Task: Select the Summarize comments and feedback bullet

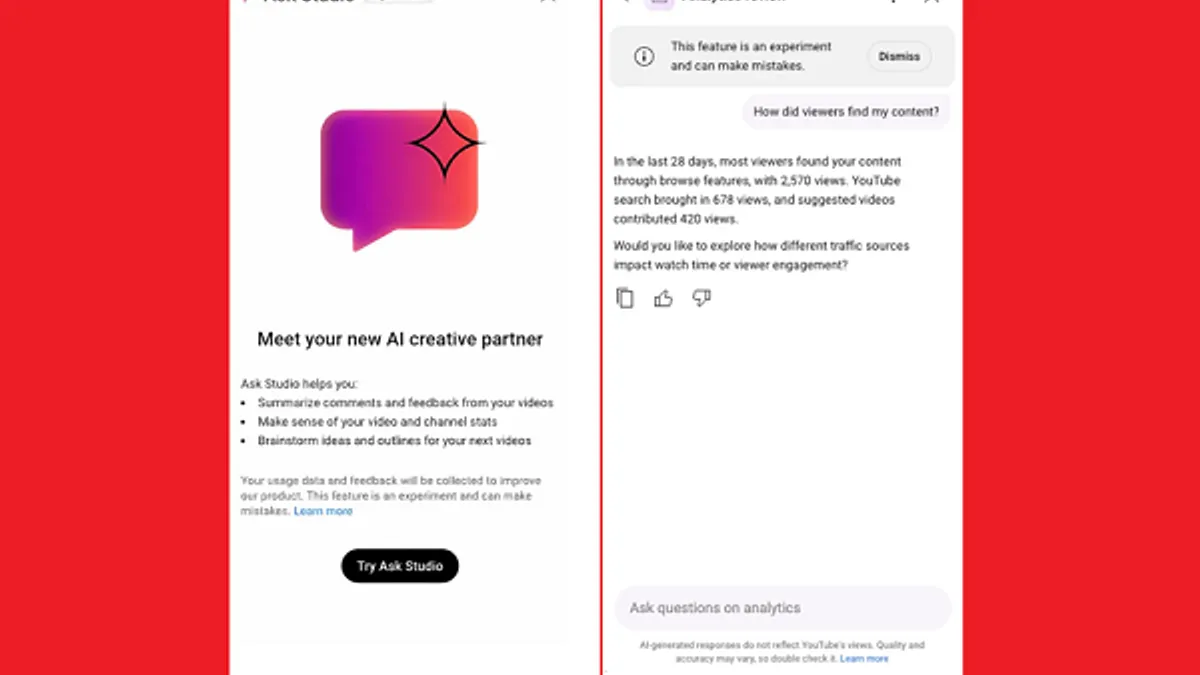Action: tap(405, 403)
